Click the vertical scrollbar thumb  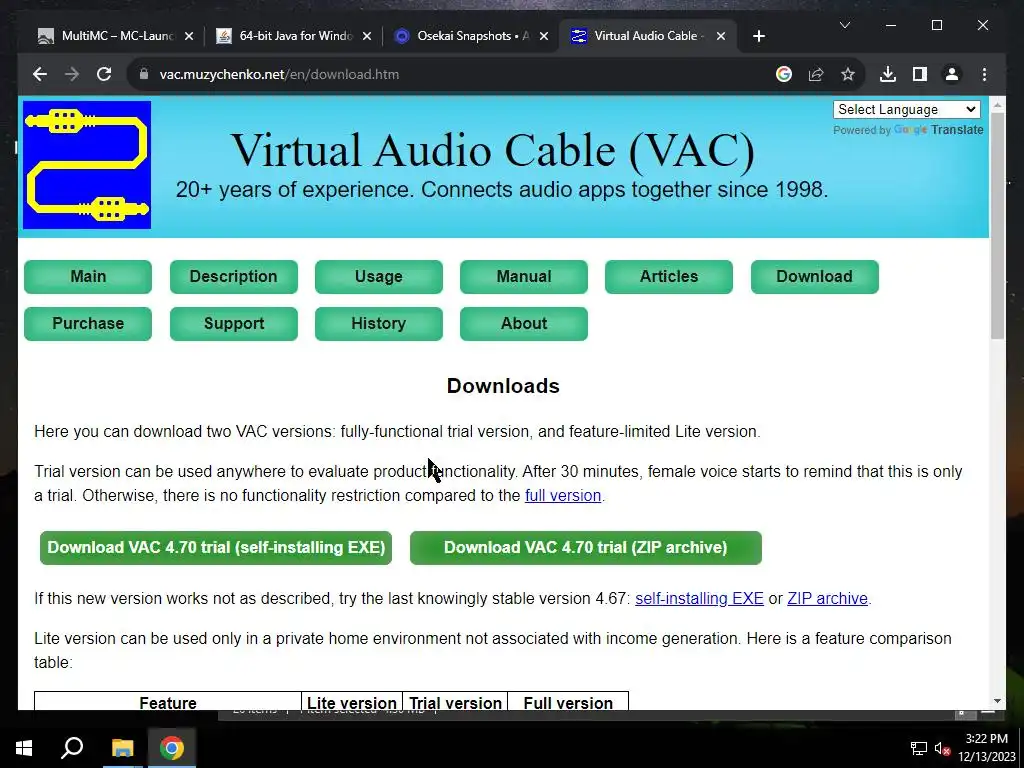[x=997, y=225]
